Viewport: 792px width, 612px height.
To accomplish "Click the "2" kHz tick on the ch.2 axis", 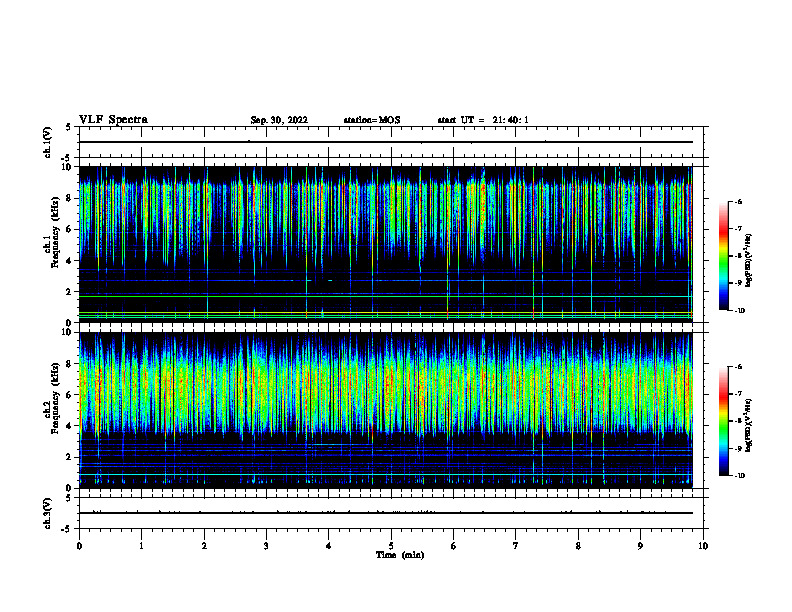I will [x=70, y=457].
